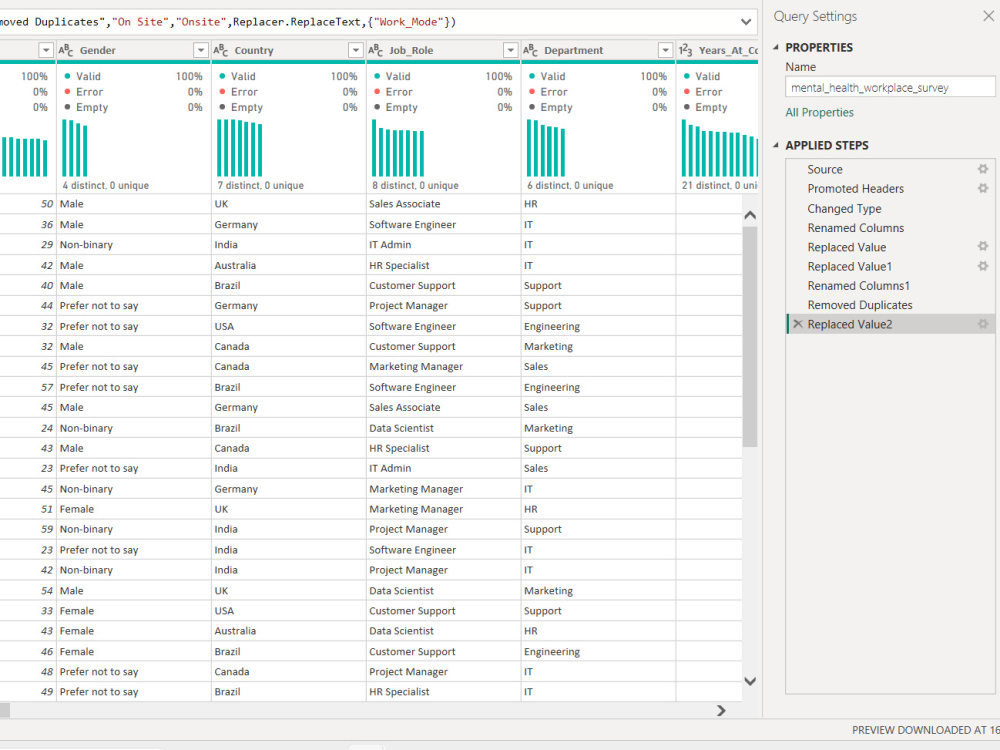Image resolution: width=1000 pixels, height=750 pixels.
Task: Close the Query Settings pane
Action: point(989,16)
